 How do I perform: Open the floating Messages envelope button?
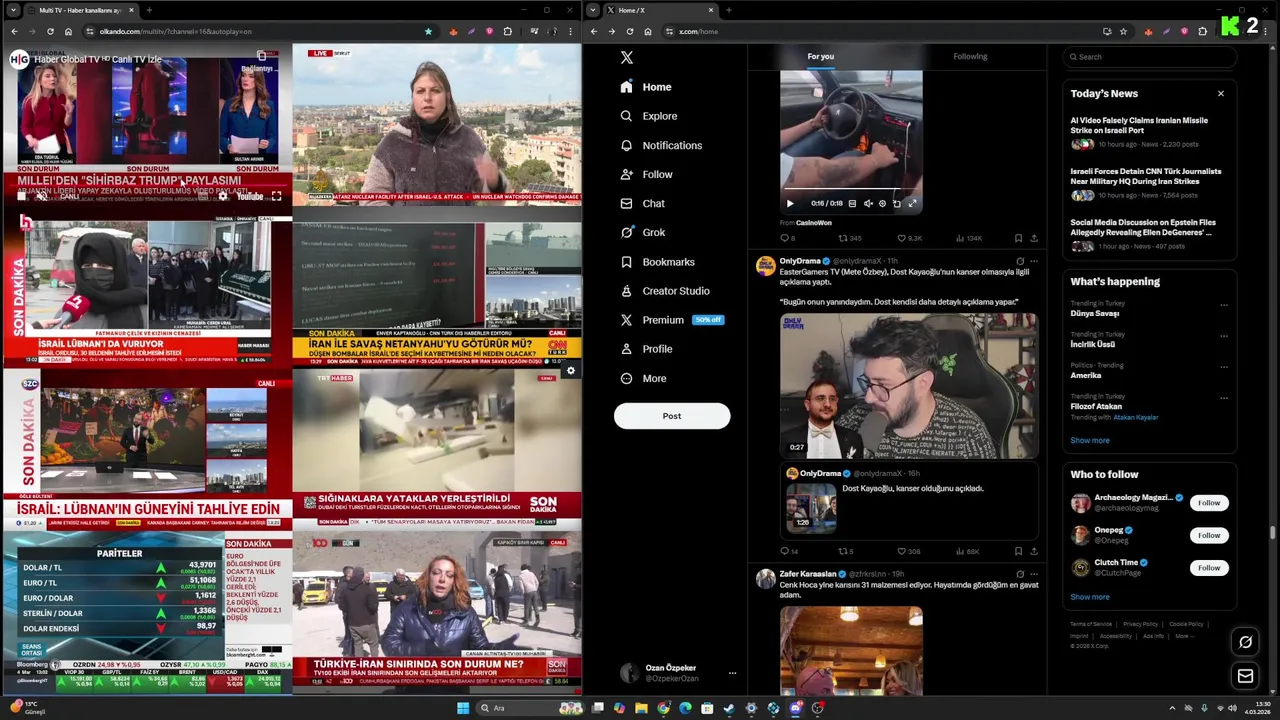tap(1245, 676)
